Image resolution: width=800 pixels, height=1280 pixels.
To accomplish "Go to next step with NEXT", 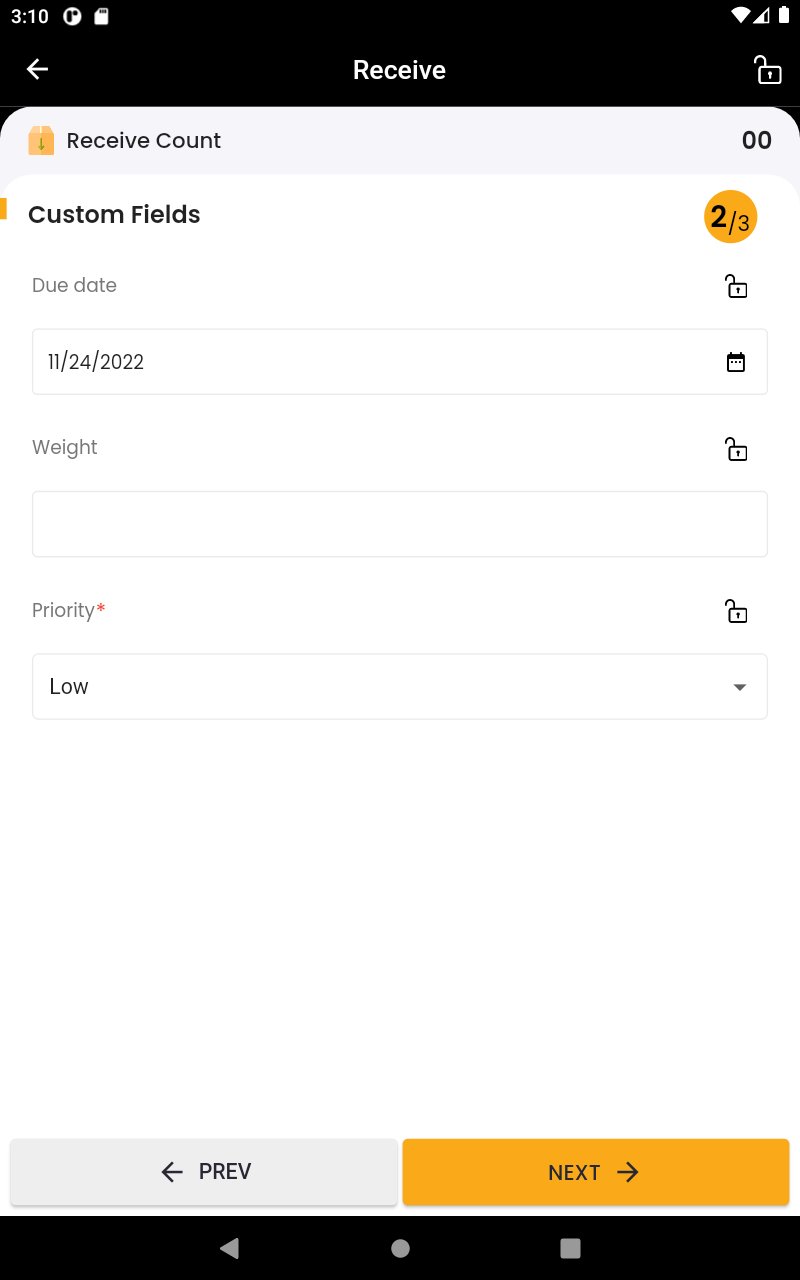I will coord(596,1172).
